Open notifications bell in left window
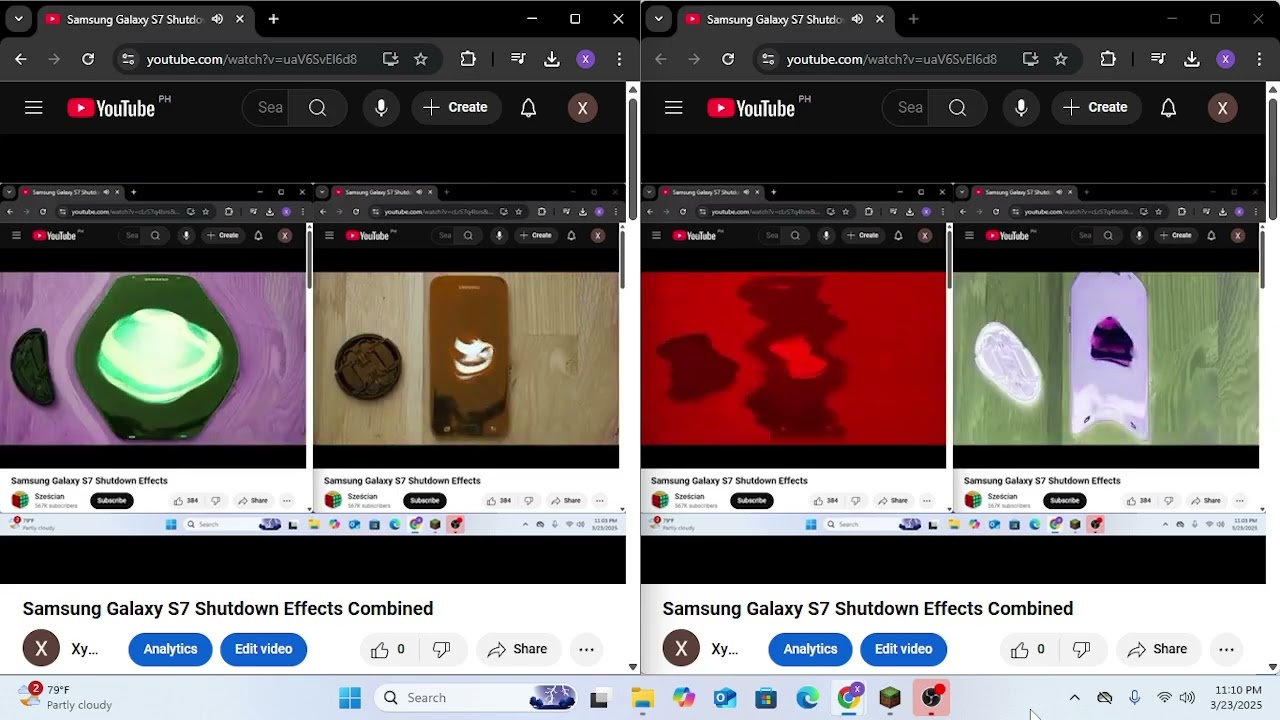This screenshot has width=1280, height=720. point(529,108)
